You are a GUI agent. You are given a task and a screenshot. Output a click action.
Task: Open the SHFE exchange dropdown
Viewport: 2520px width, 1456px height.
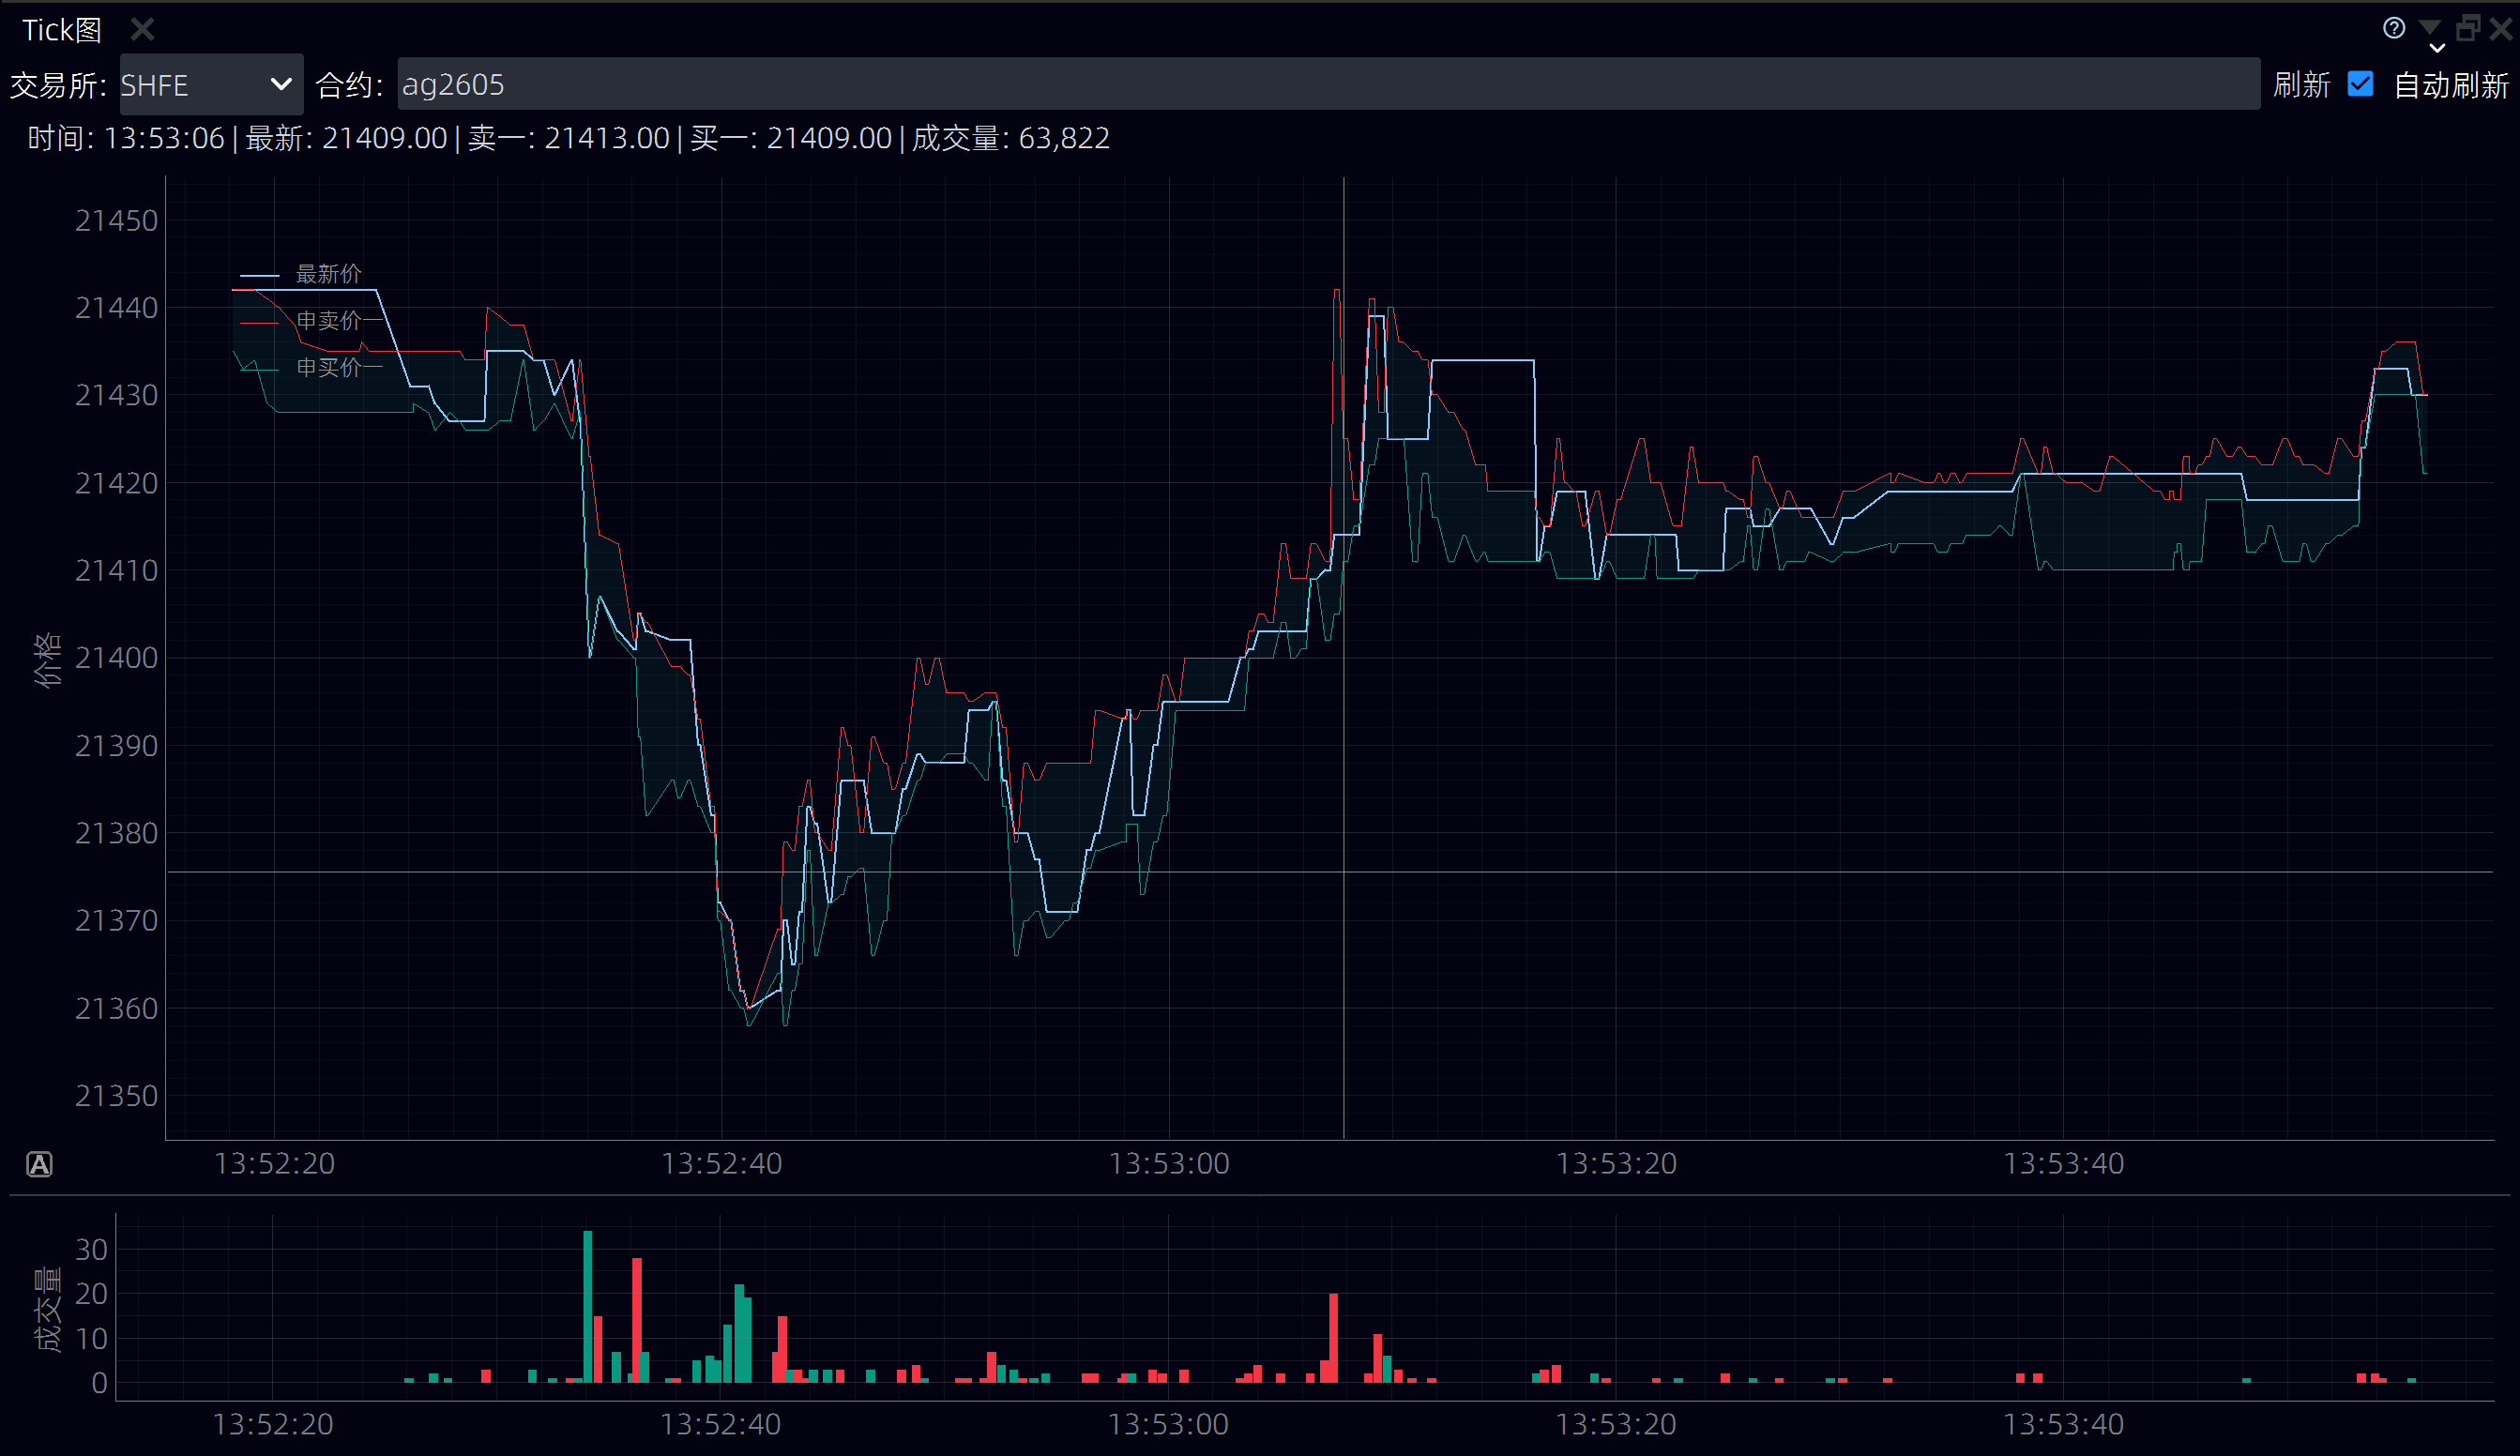(210, 85)
